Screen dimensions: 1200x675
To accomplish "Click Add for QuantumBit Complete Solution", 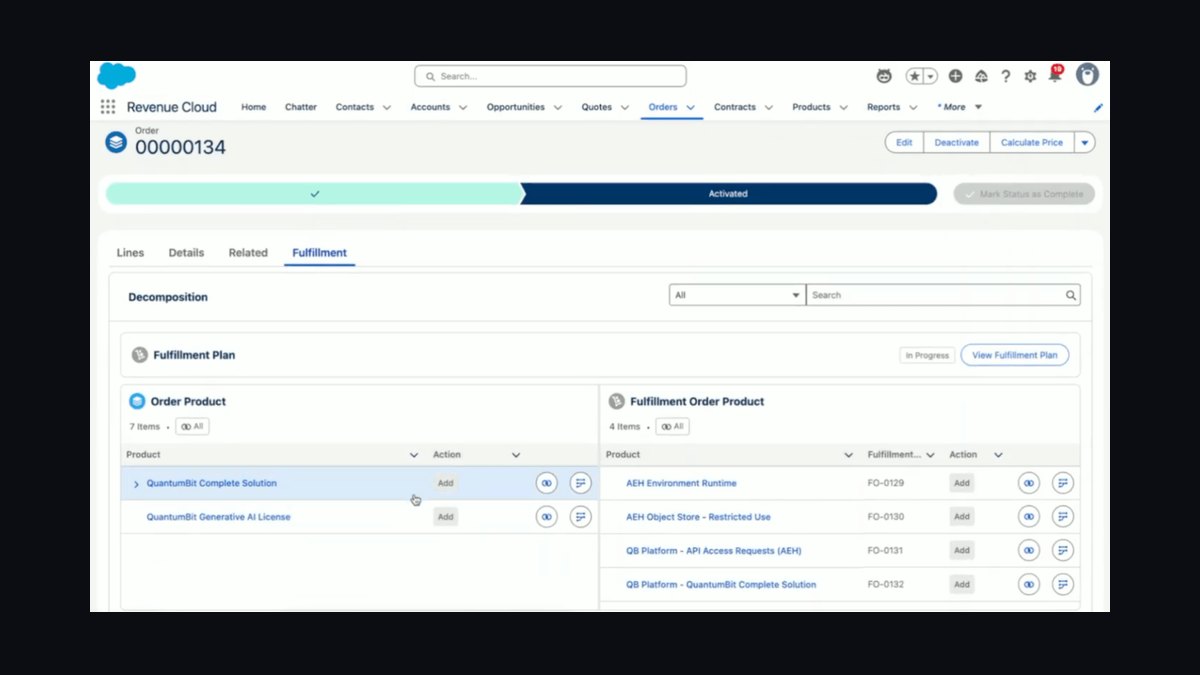I will (446, 483).
